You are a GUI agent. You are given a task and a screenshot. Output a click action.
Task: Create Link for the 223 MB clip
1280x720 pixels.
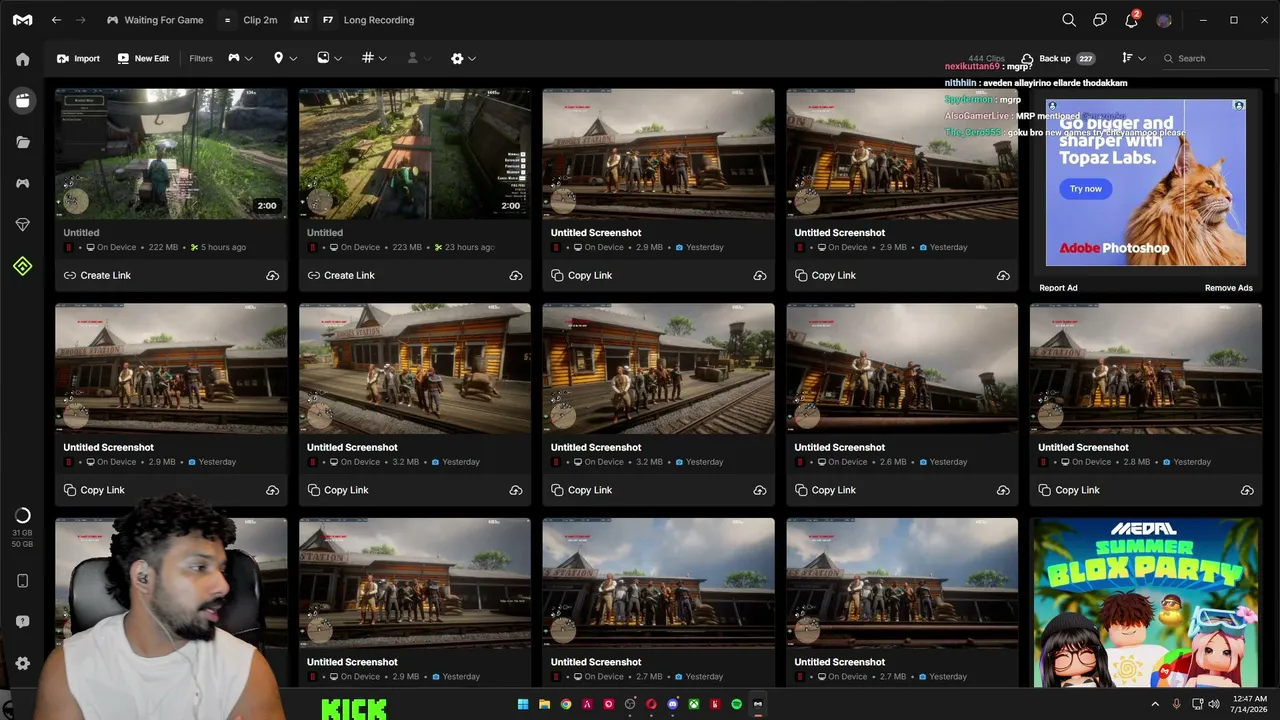click(x=341, y=275)
